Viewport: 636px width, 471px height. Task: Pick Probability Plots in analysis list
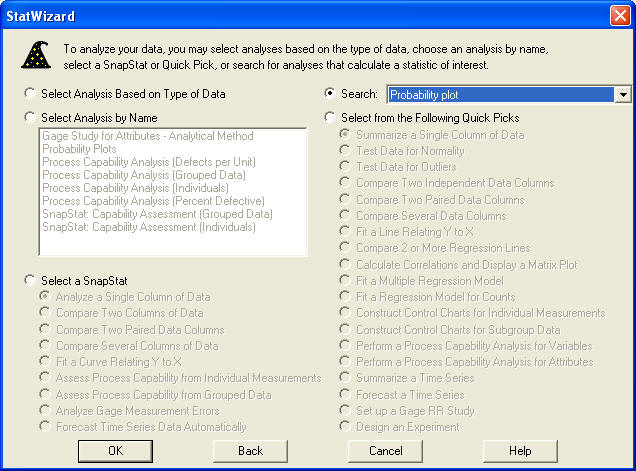[x=79, y=149]
